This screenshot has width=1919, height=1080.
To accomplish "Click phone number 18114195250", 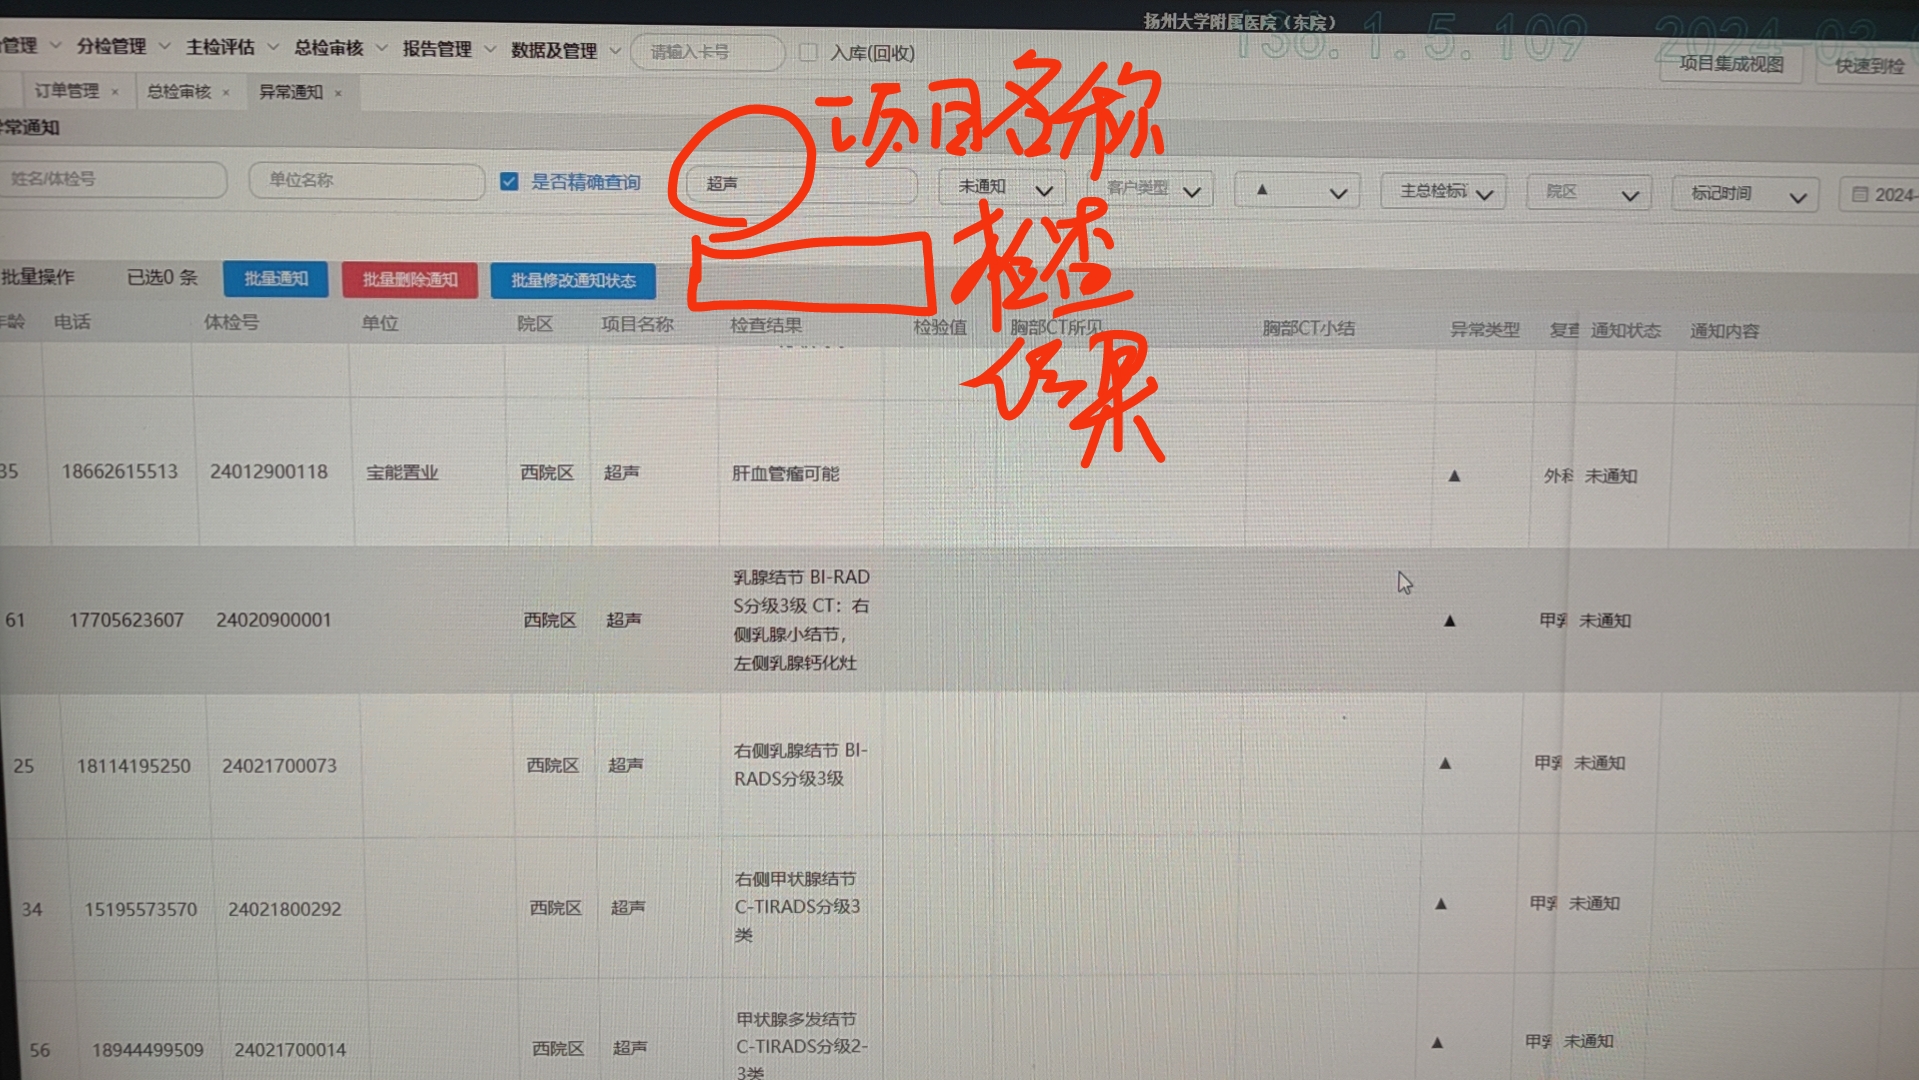I will click(134, 766).
